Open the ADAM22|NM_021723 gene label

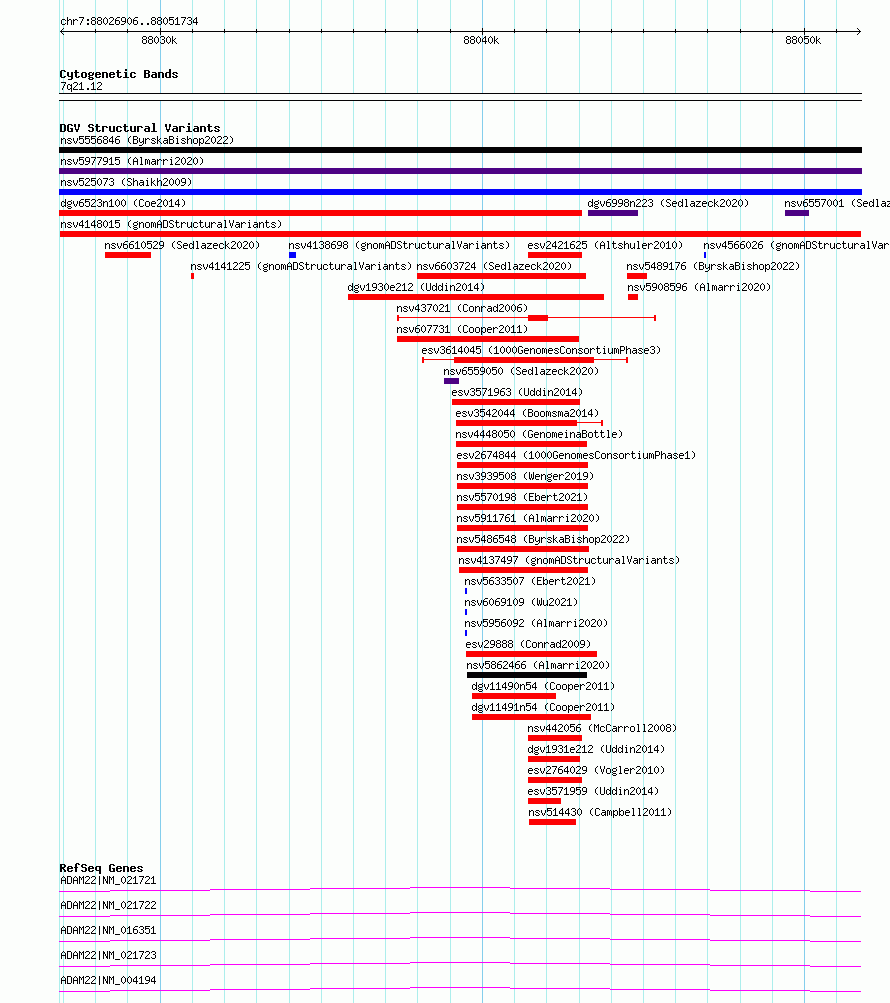tap(108, 956)
